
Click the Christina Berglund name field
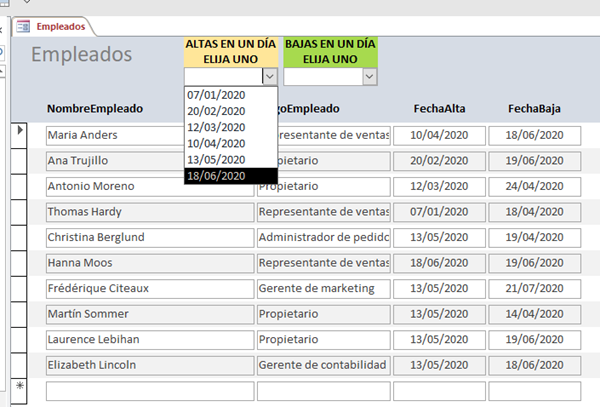tap(150, 238)
